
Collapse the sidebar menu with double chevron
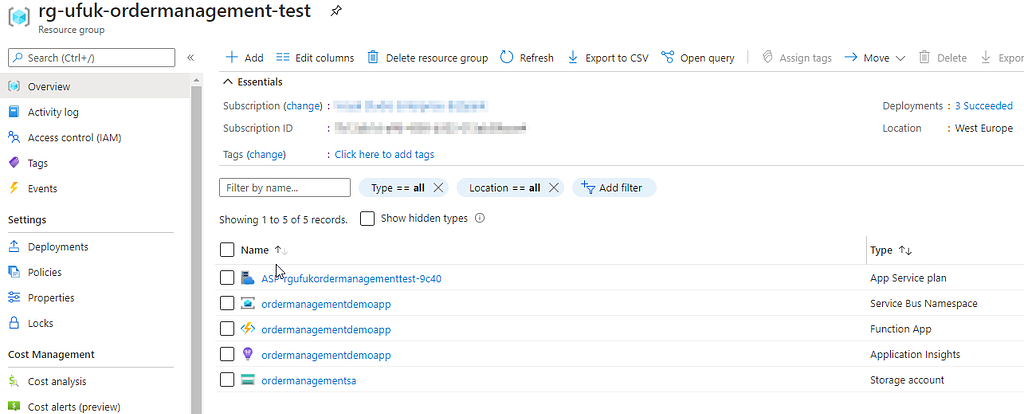click(190, 57)
